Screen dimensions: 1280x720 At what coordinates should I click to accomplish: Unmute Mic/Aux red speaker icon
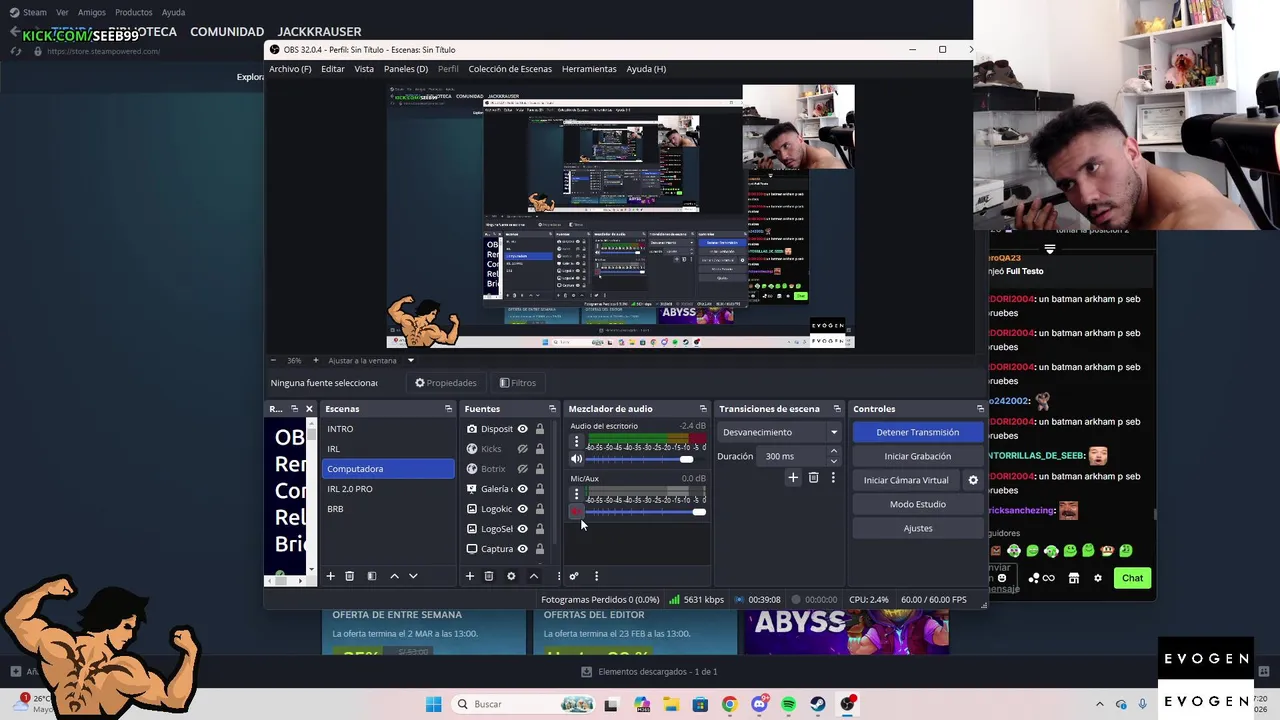(x=576, y=512)
